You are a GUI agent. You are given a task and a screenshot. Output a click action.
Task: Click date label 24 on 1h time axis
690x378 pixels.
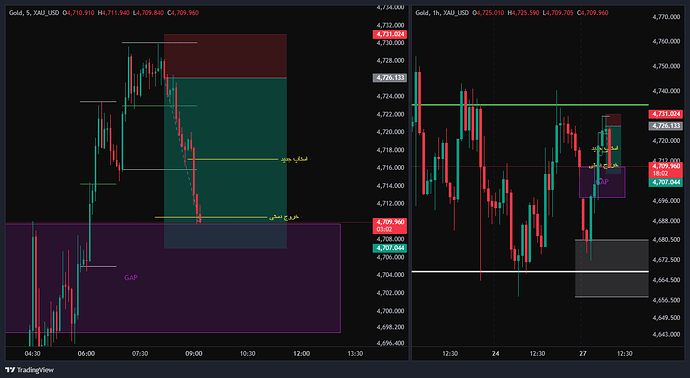pyautogui.click(x=495, y=353)
